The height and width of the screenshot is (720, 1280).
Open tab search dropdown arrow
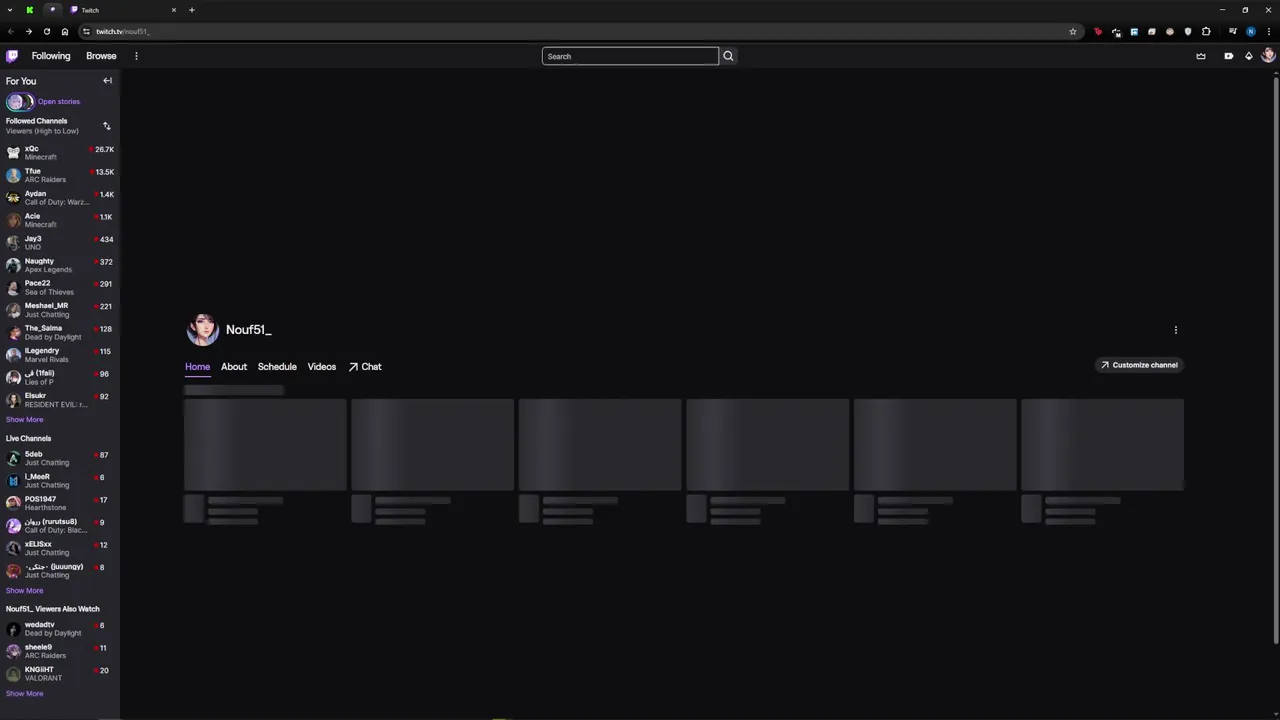10,10
